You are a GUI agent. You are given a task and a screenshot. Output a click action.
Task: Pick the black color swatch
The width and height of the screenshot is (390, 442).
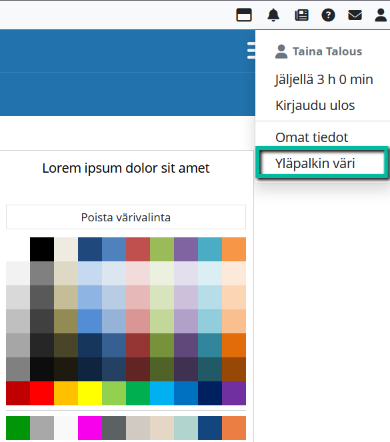click(x=42, y=249)
